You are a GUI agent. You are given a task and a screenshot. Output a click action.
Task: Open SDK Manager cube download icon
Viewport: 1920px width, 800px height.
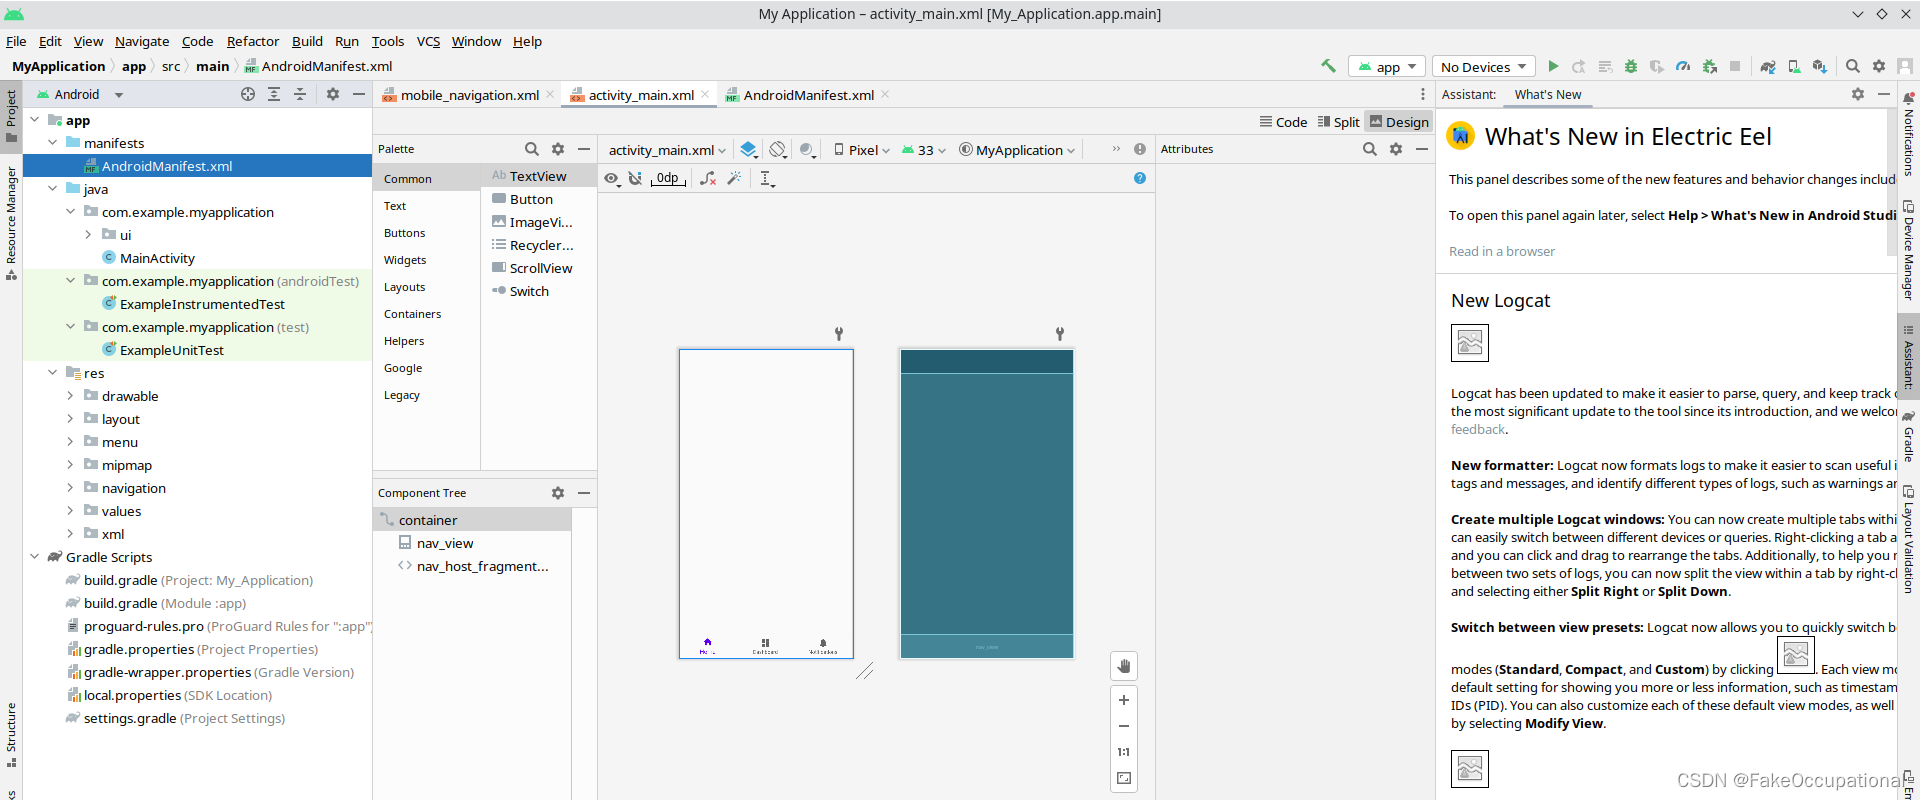[x=1820, y=66]
